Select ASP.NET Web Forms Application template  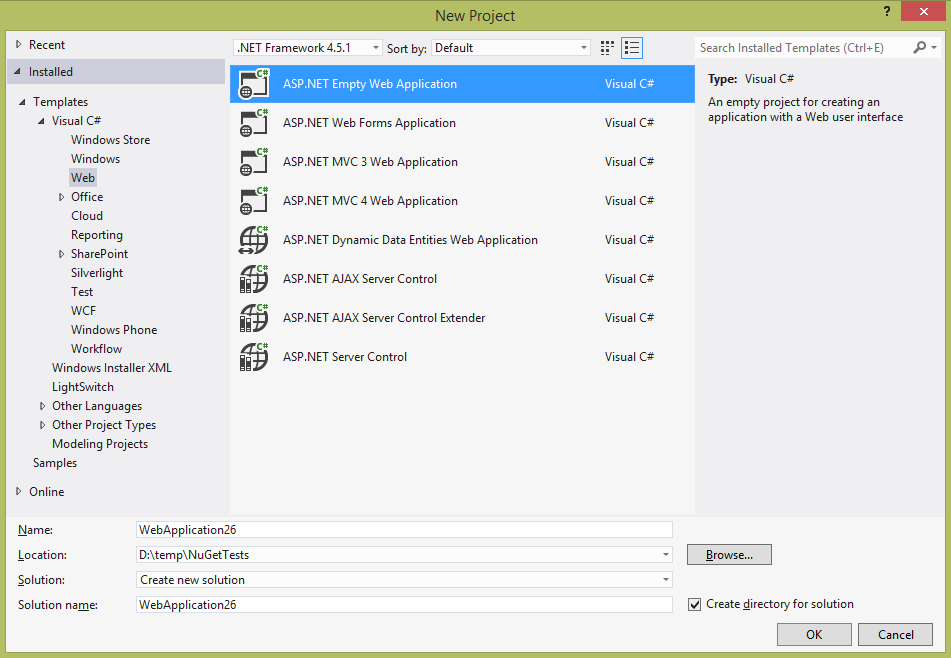(x=462, y=123)
